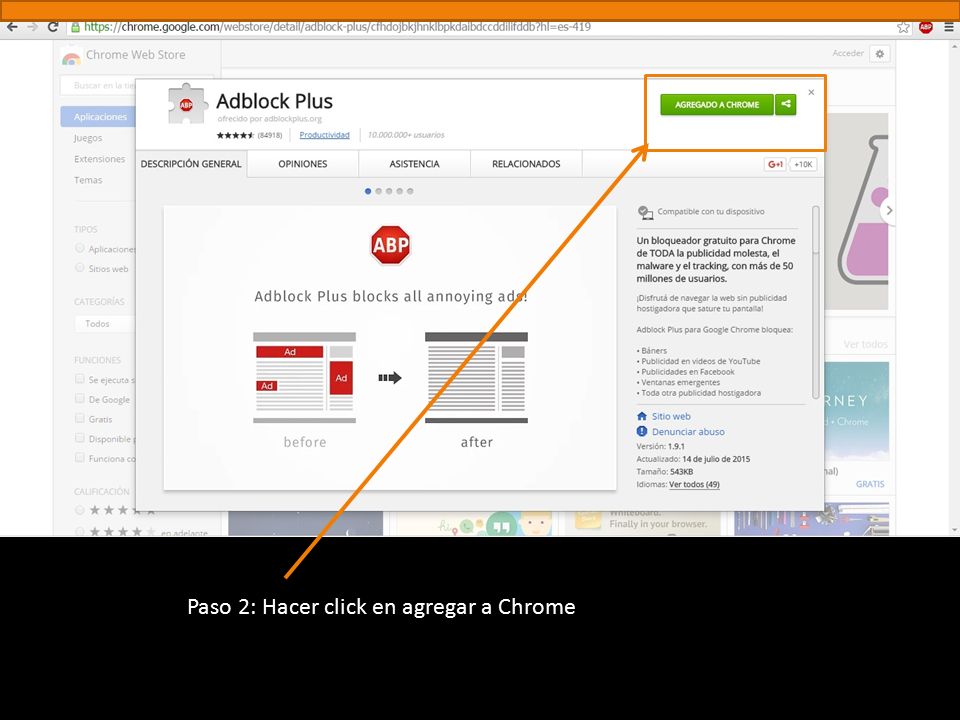Click the +10K count badge
Screen dimensions: 960x720
point(803,164)
